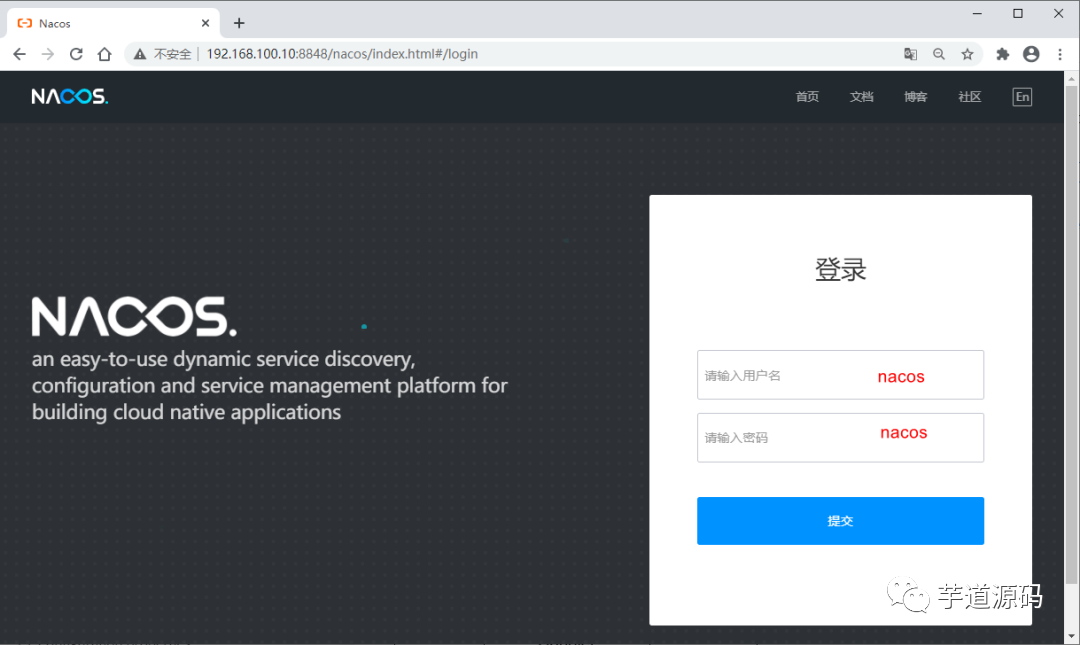Maximize the browser window
Image resolution: width=1080 pixels, height=645 pixels.
pyautogui.click(x=1018, y=14)
